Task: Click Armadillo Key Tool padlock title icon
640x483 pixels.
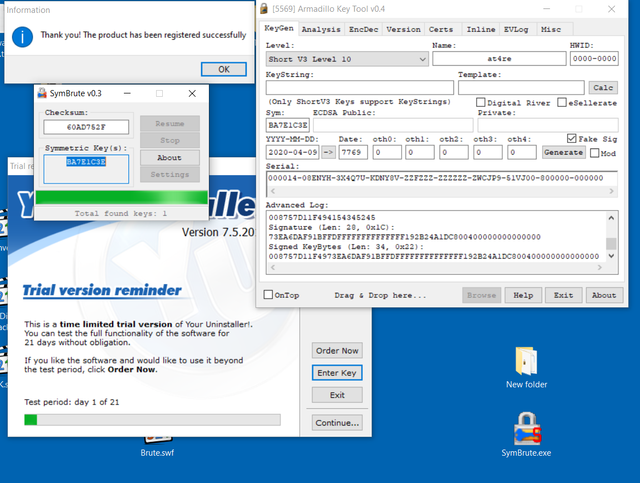Action: (264, 9)
